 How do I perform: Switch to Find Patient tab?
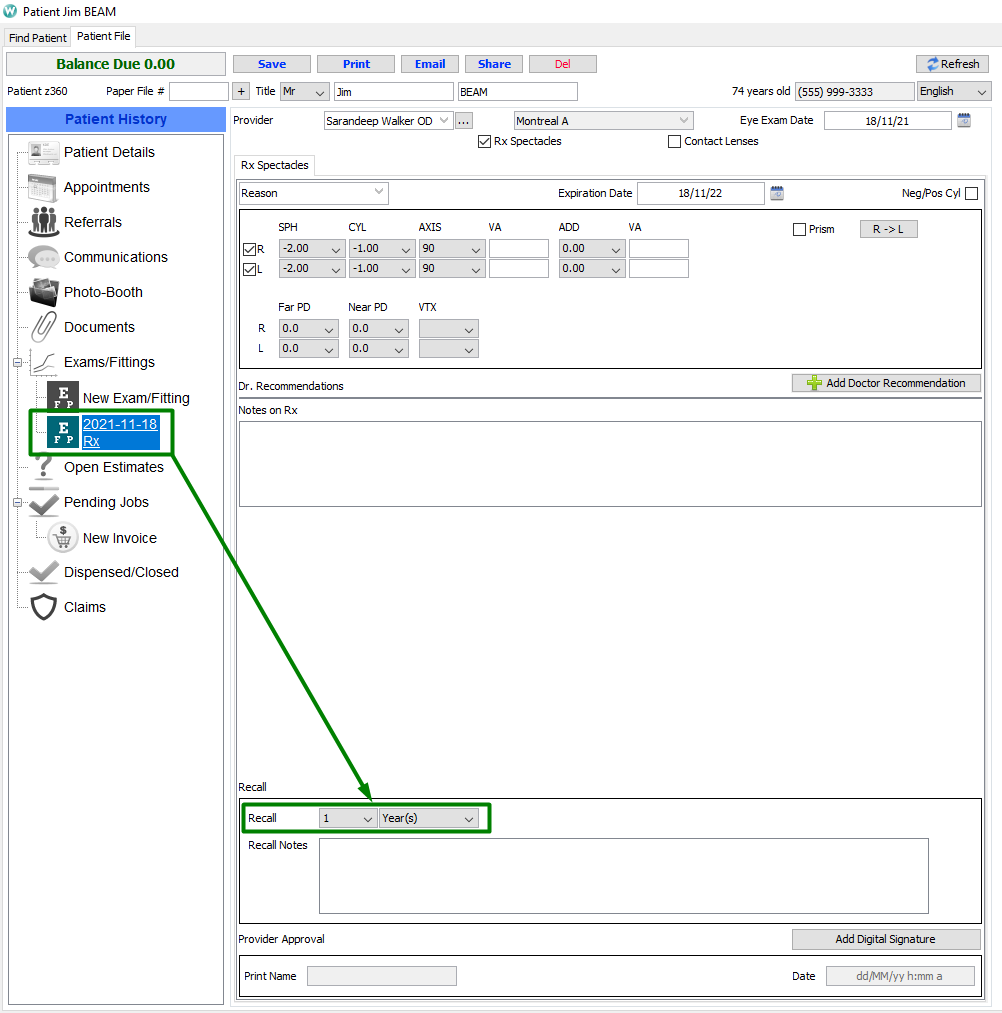coord(37,37)
